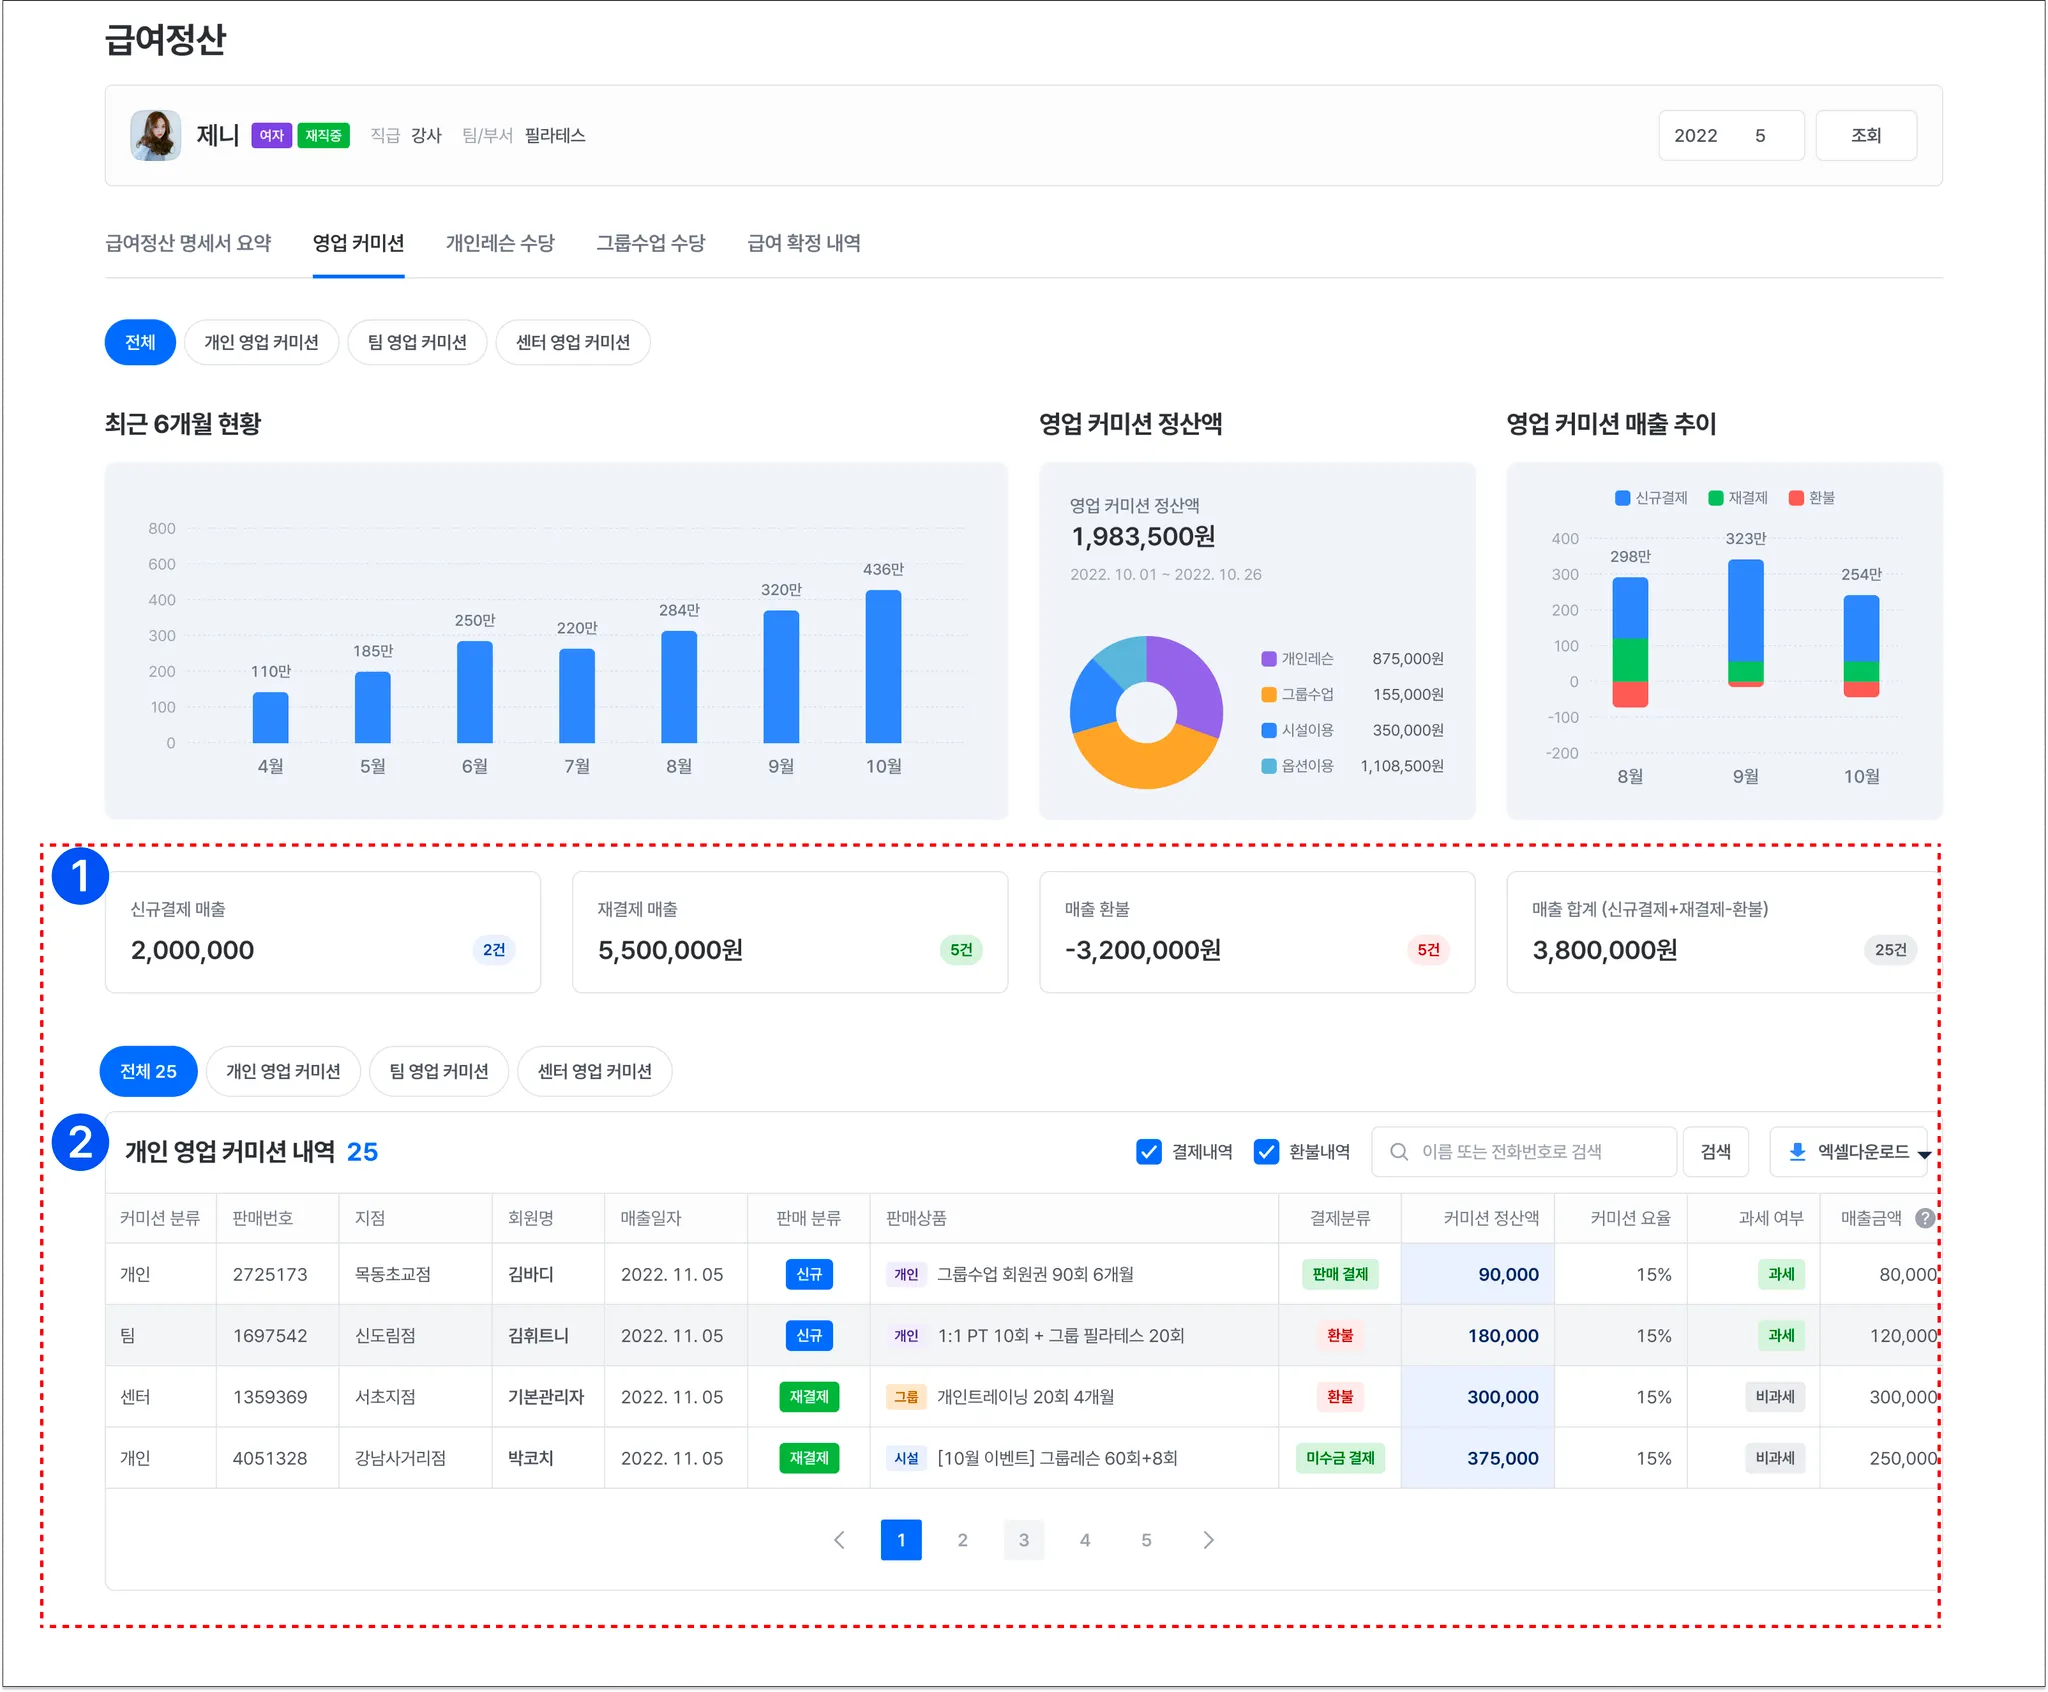This screenshot has height=1692, width=2048.
Task: Go to previous page arrow
Action: (840, 1540)
